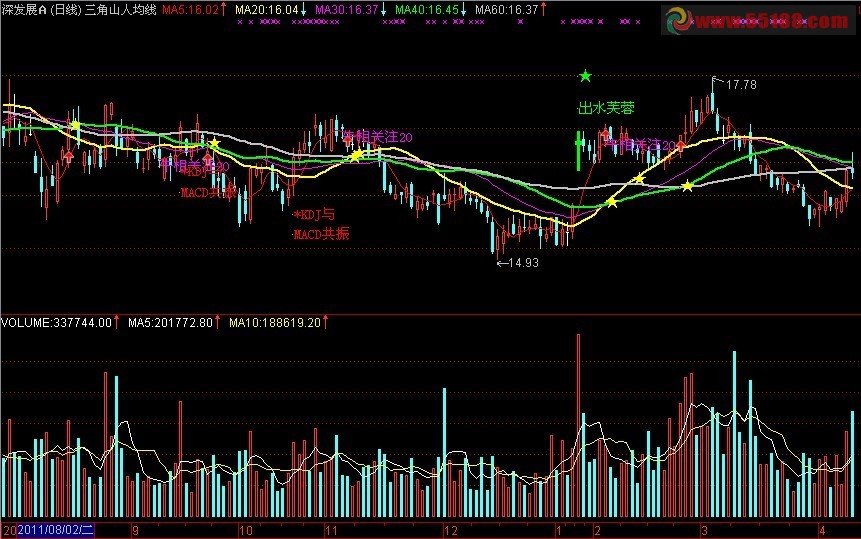
Task: Click the down arrow beside MA40:16.45
Action: (x=463, y=9)
